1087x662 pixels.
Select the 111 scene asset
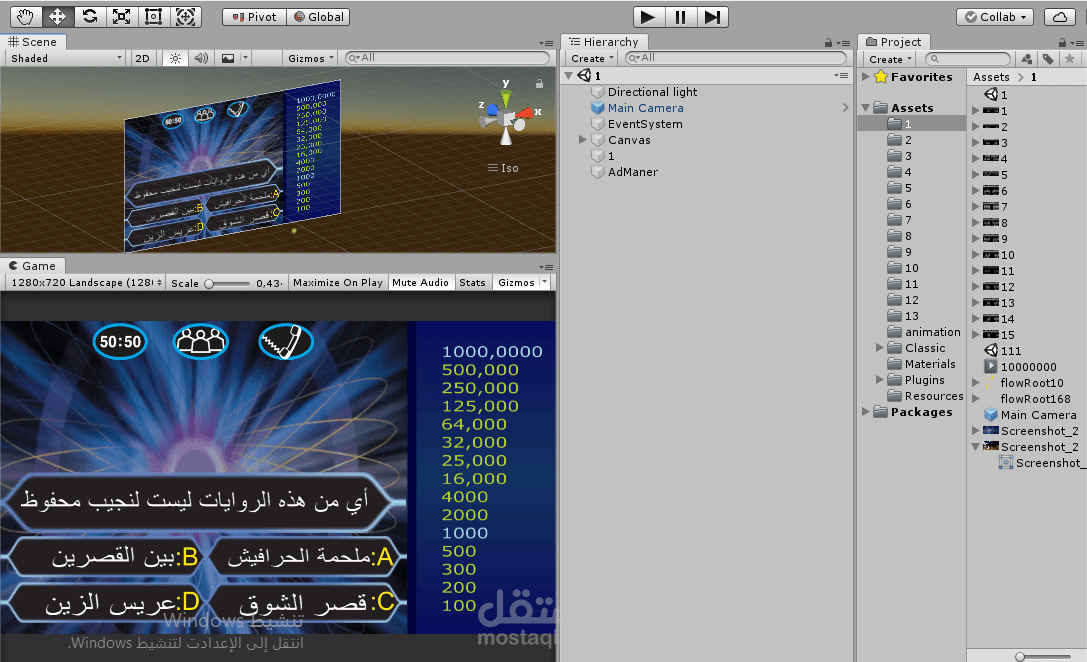(x=1010, y=350)
